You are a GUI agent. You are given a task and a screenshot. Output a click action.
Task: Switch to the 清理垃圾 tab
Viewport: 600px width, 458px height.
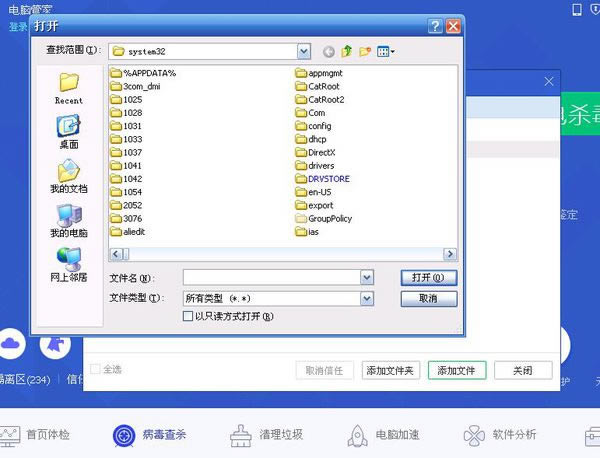point(267,435)
